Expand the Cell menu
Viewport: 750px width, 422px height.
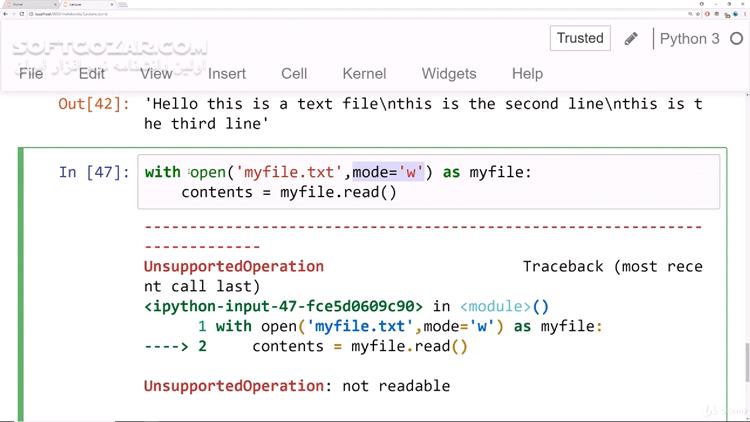(294, 74)
